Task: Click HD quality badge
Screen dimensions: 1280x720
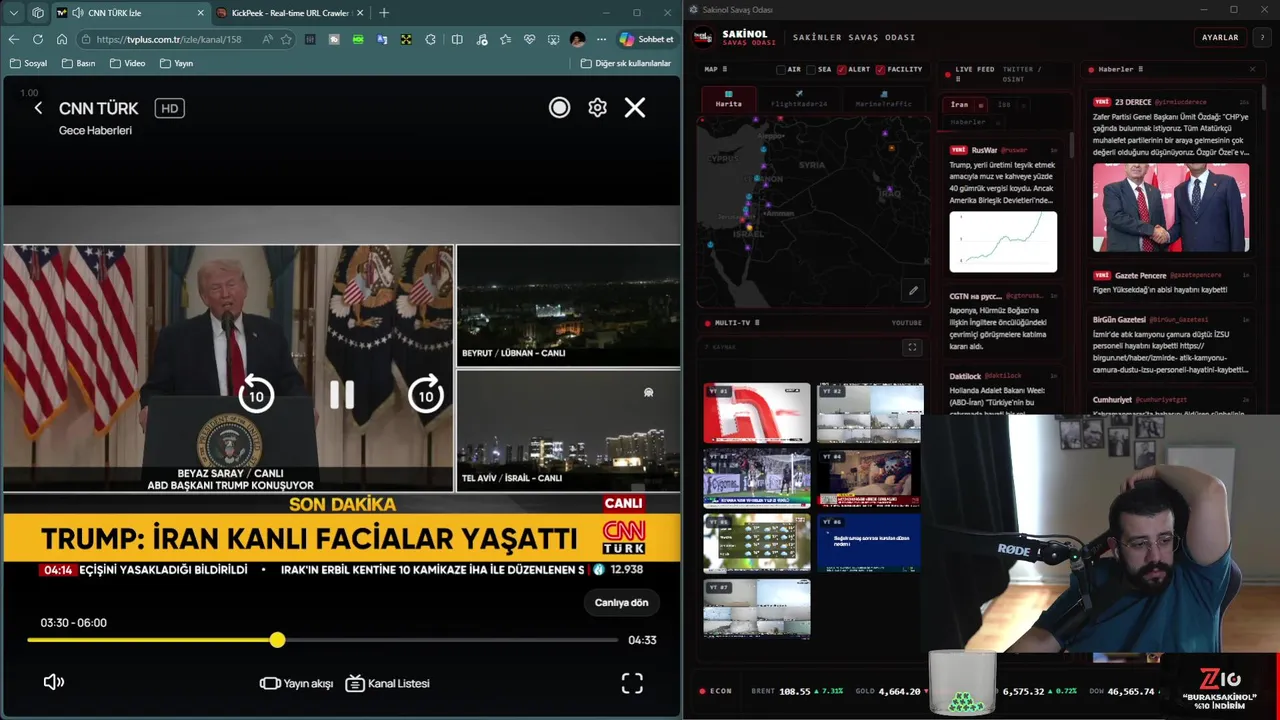Action: coord(169,108)
